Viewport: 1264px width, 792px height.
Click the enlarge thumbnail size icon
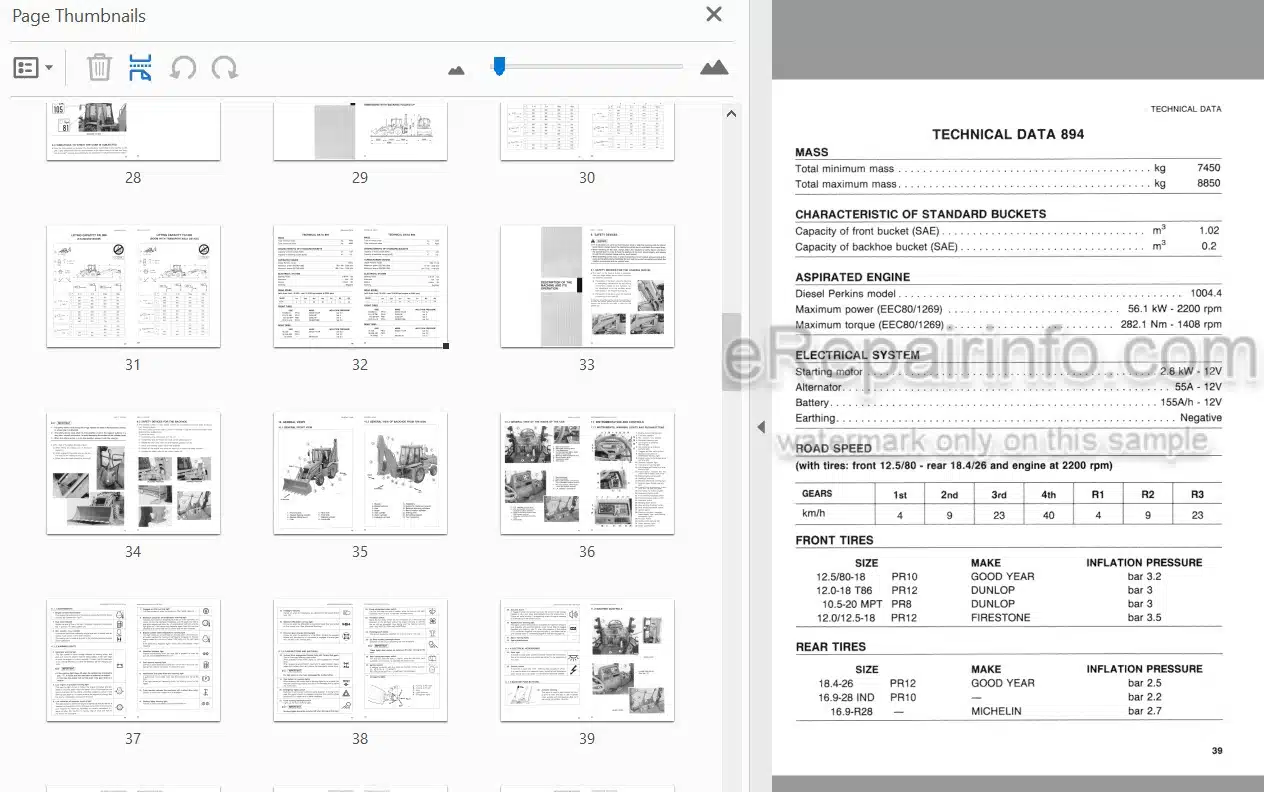[x=714, y=67]
